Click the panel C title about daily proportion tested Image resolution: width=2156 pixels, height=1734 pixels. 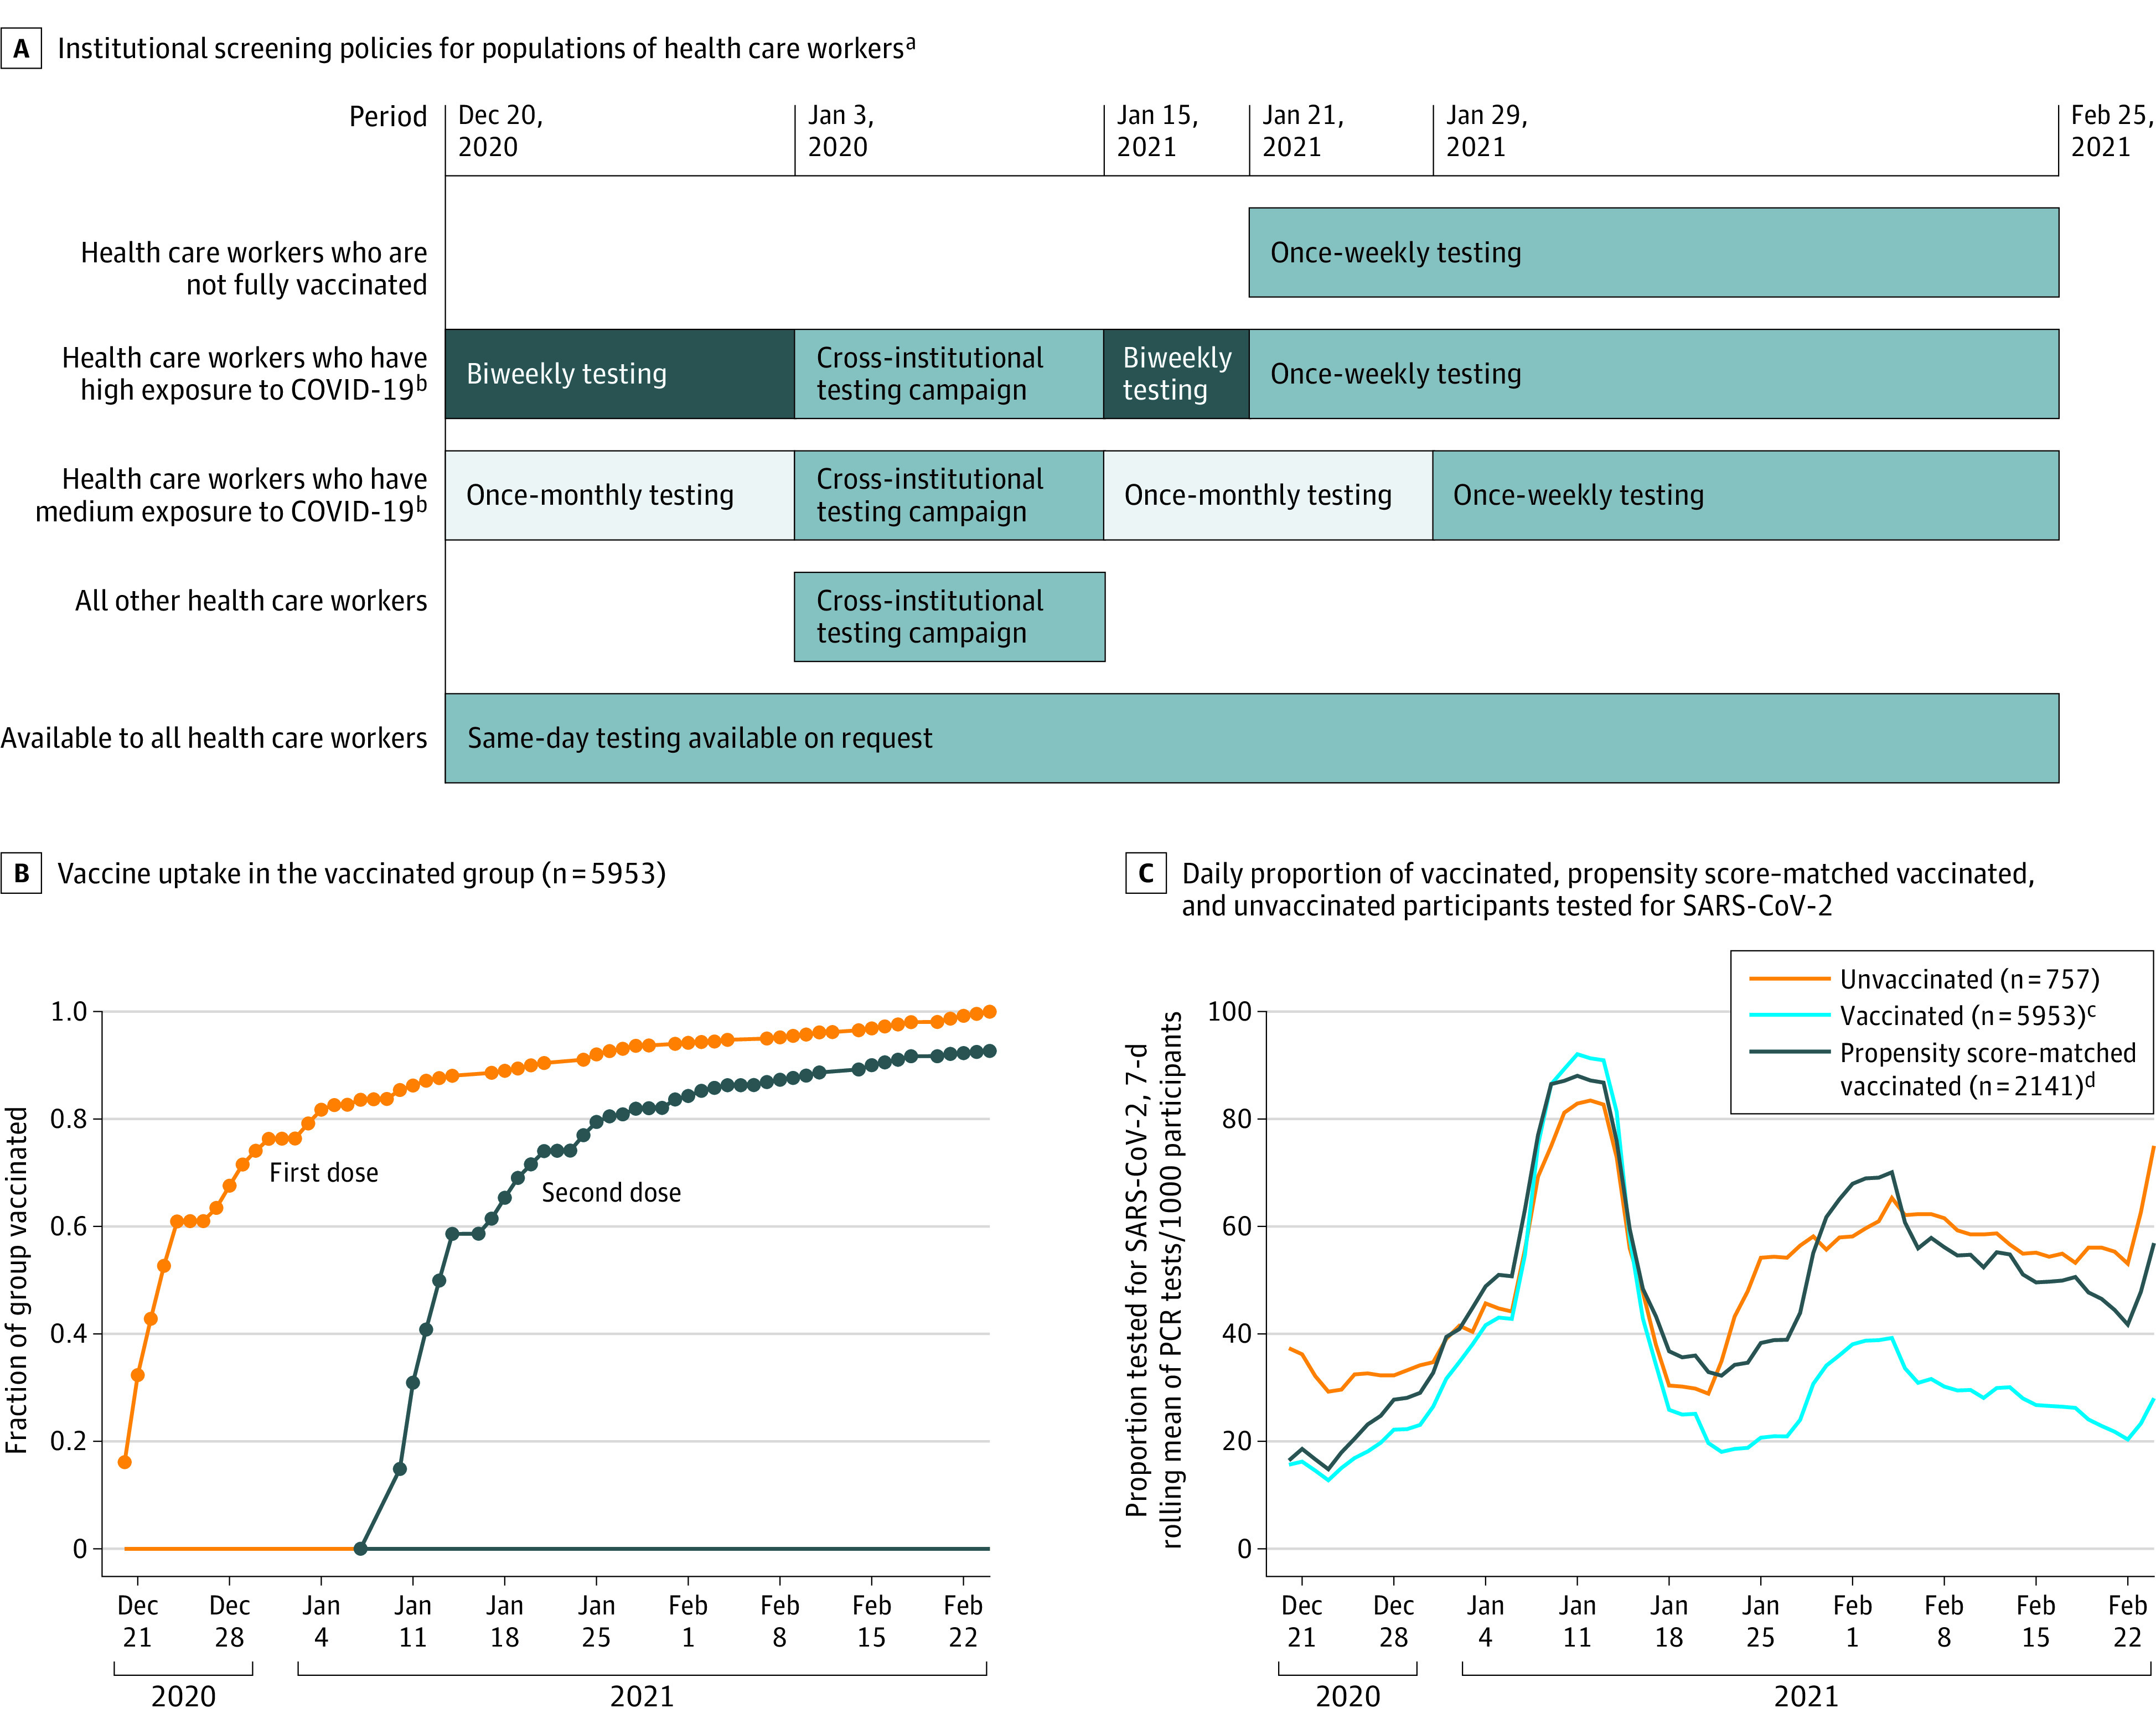point(1608,889)
